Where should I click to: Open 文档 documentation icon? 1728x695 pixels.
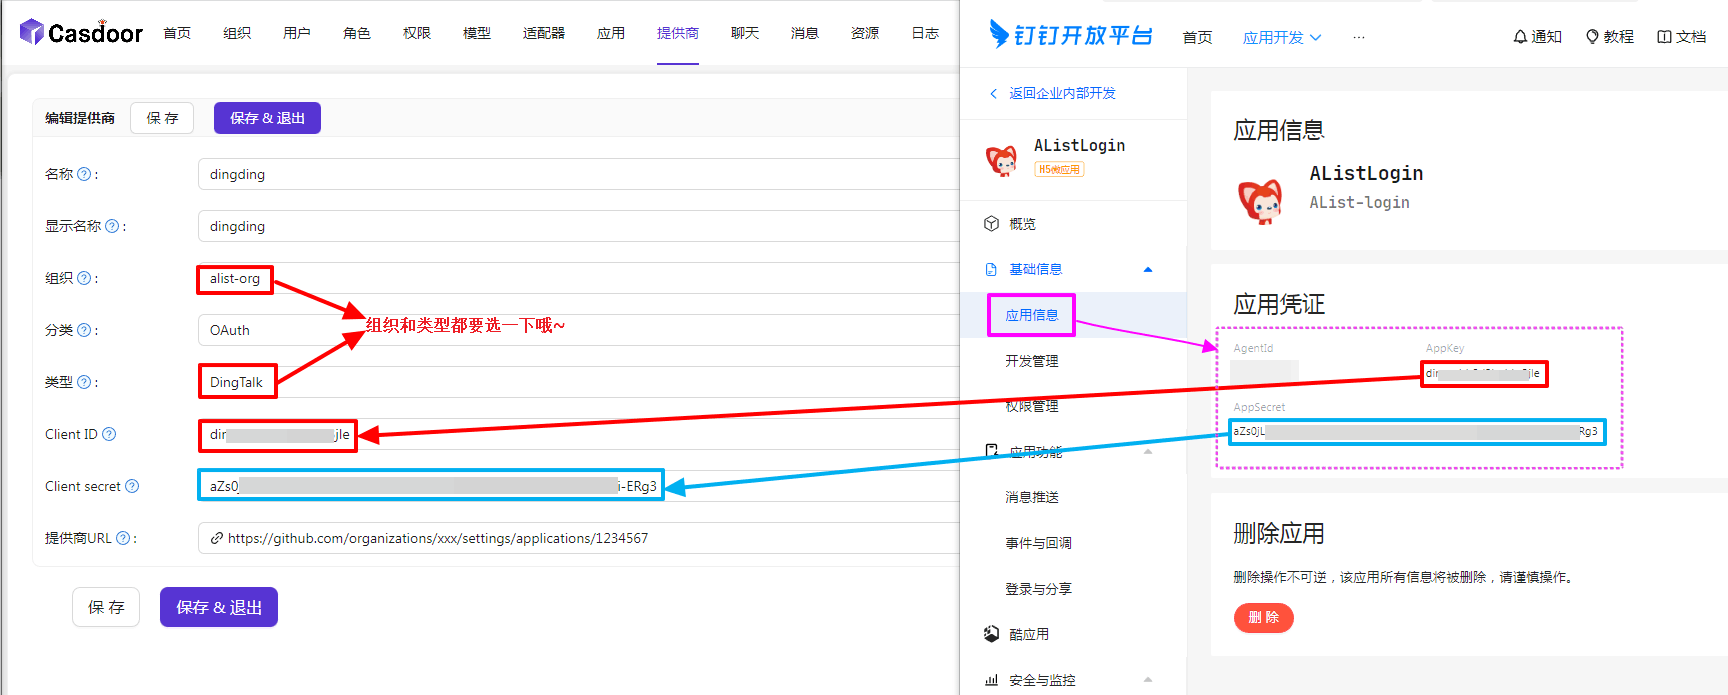(x=1664, y=37)
